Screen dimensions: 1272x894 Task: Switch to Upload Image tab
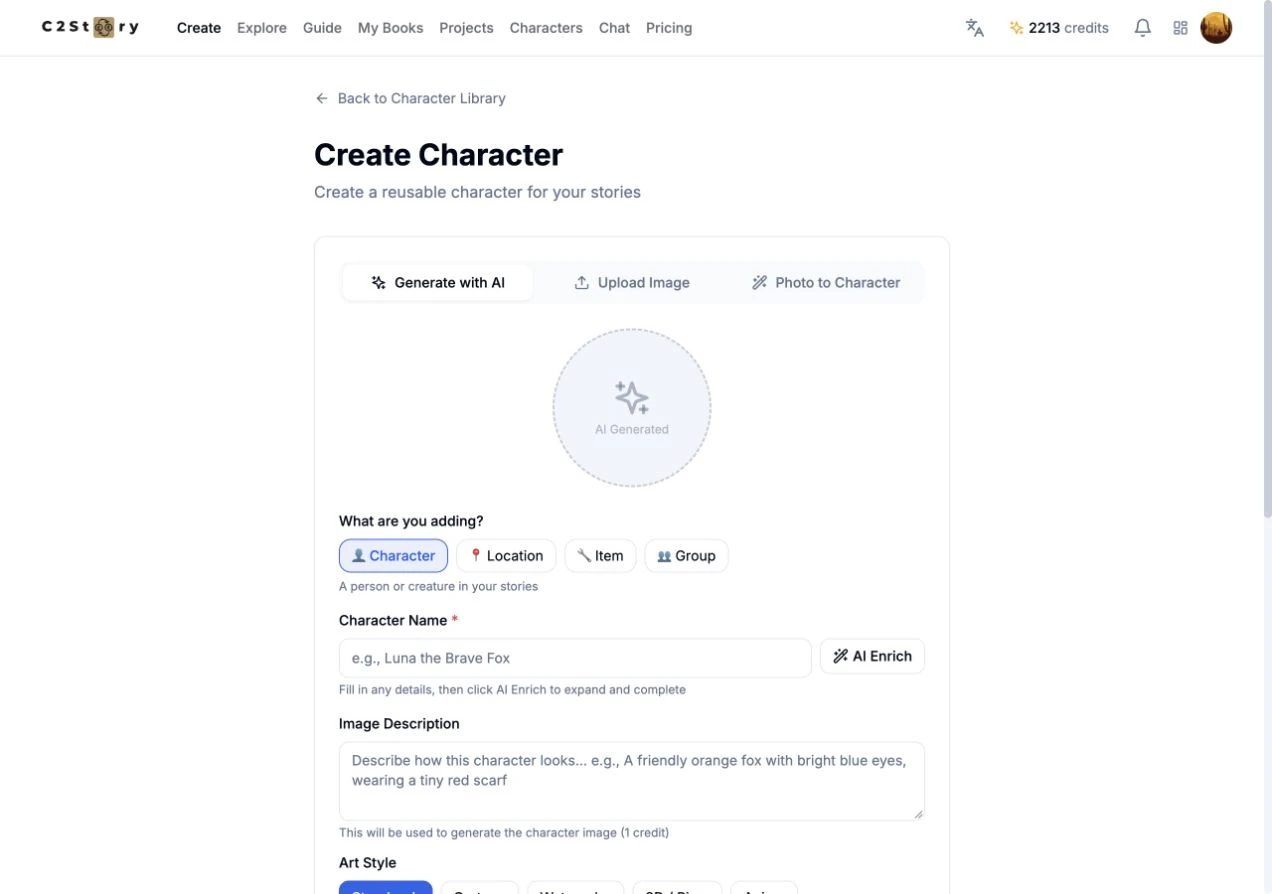point(632,283)
